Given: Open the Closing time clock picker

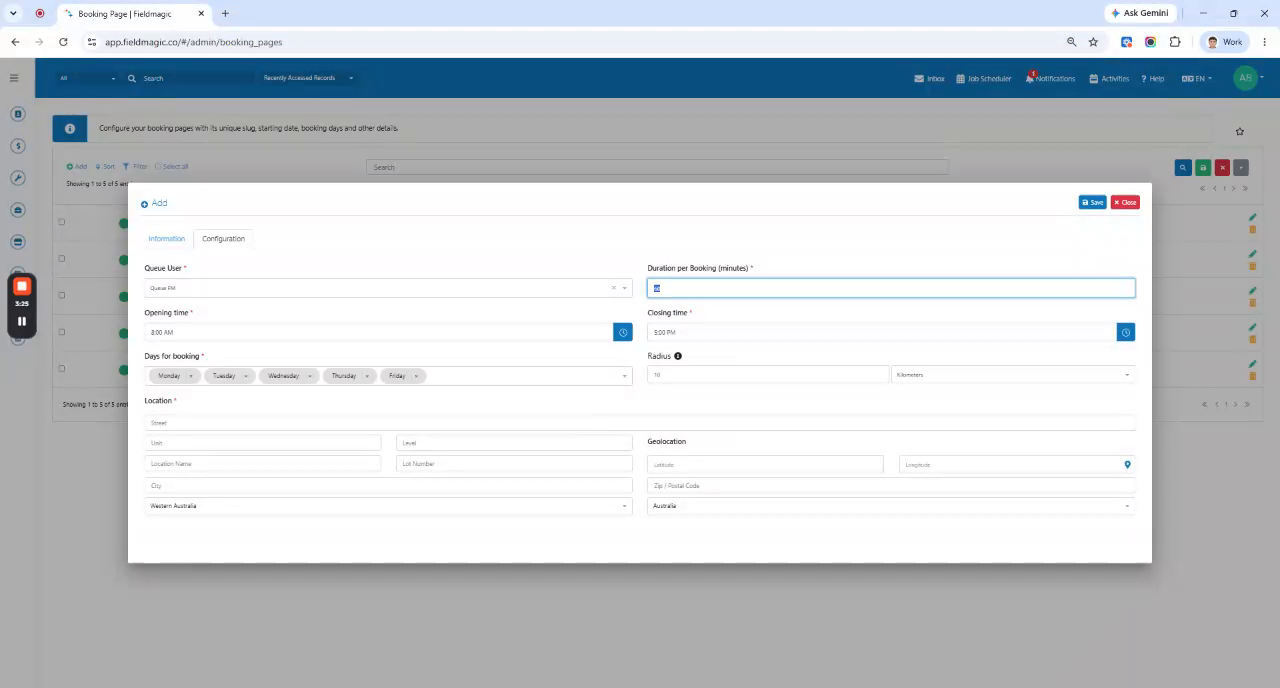Looking at the screenshot, I should tap(1126, 332).
